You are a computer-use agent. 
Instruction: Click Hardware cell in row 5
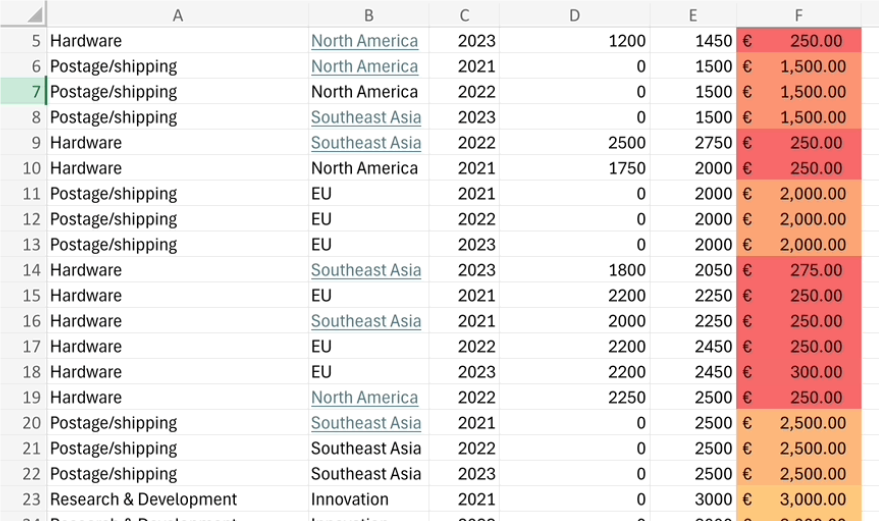click(177, 41)
